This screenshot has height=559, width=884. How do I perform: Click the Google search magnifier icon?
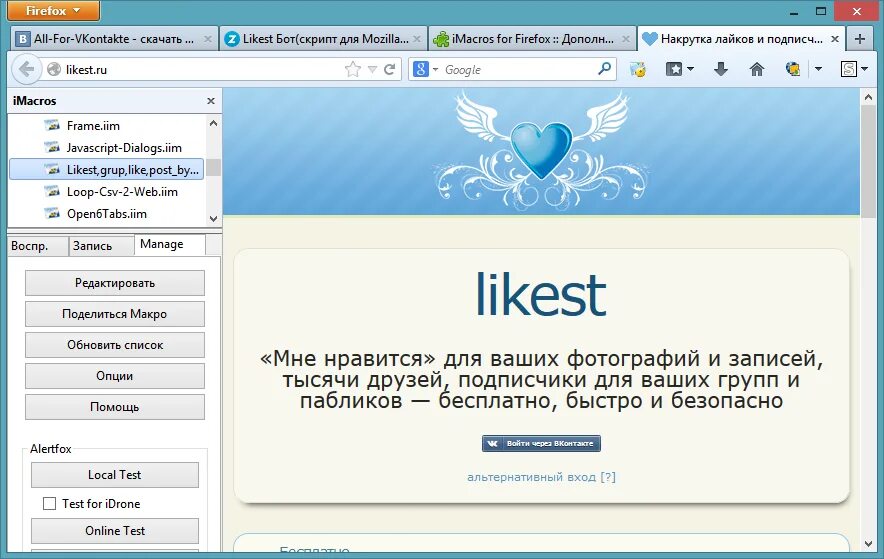(604, 69)
